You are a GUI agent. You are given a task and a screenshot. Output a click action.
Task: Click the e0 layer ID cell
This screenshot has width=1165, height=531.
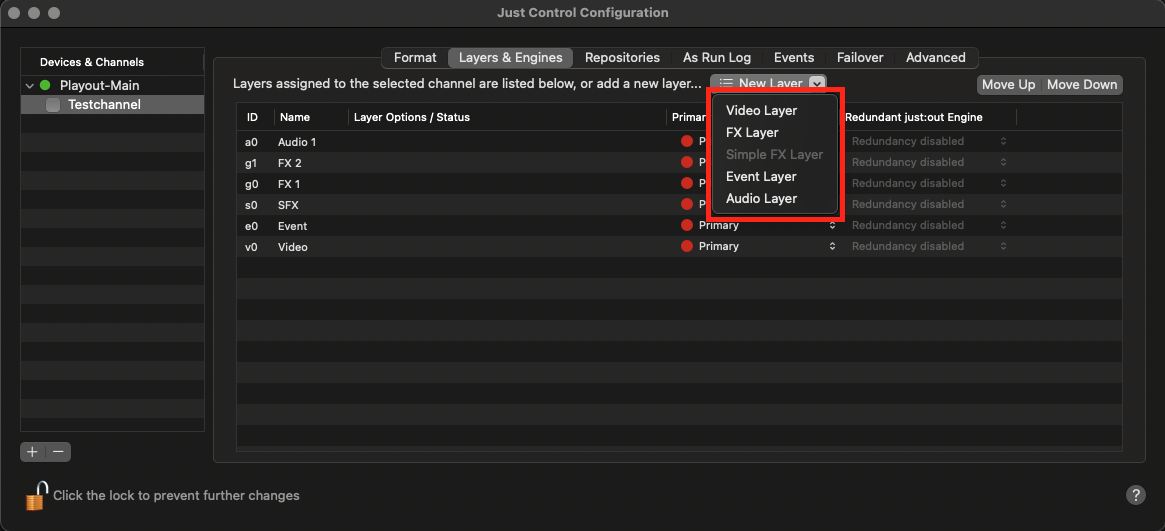(251, 226)
